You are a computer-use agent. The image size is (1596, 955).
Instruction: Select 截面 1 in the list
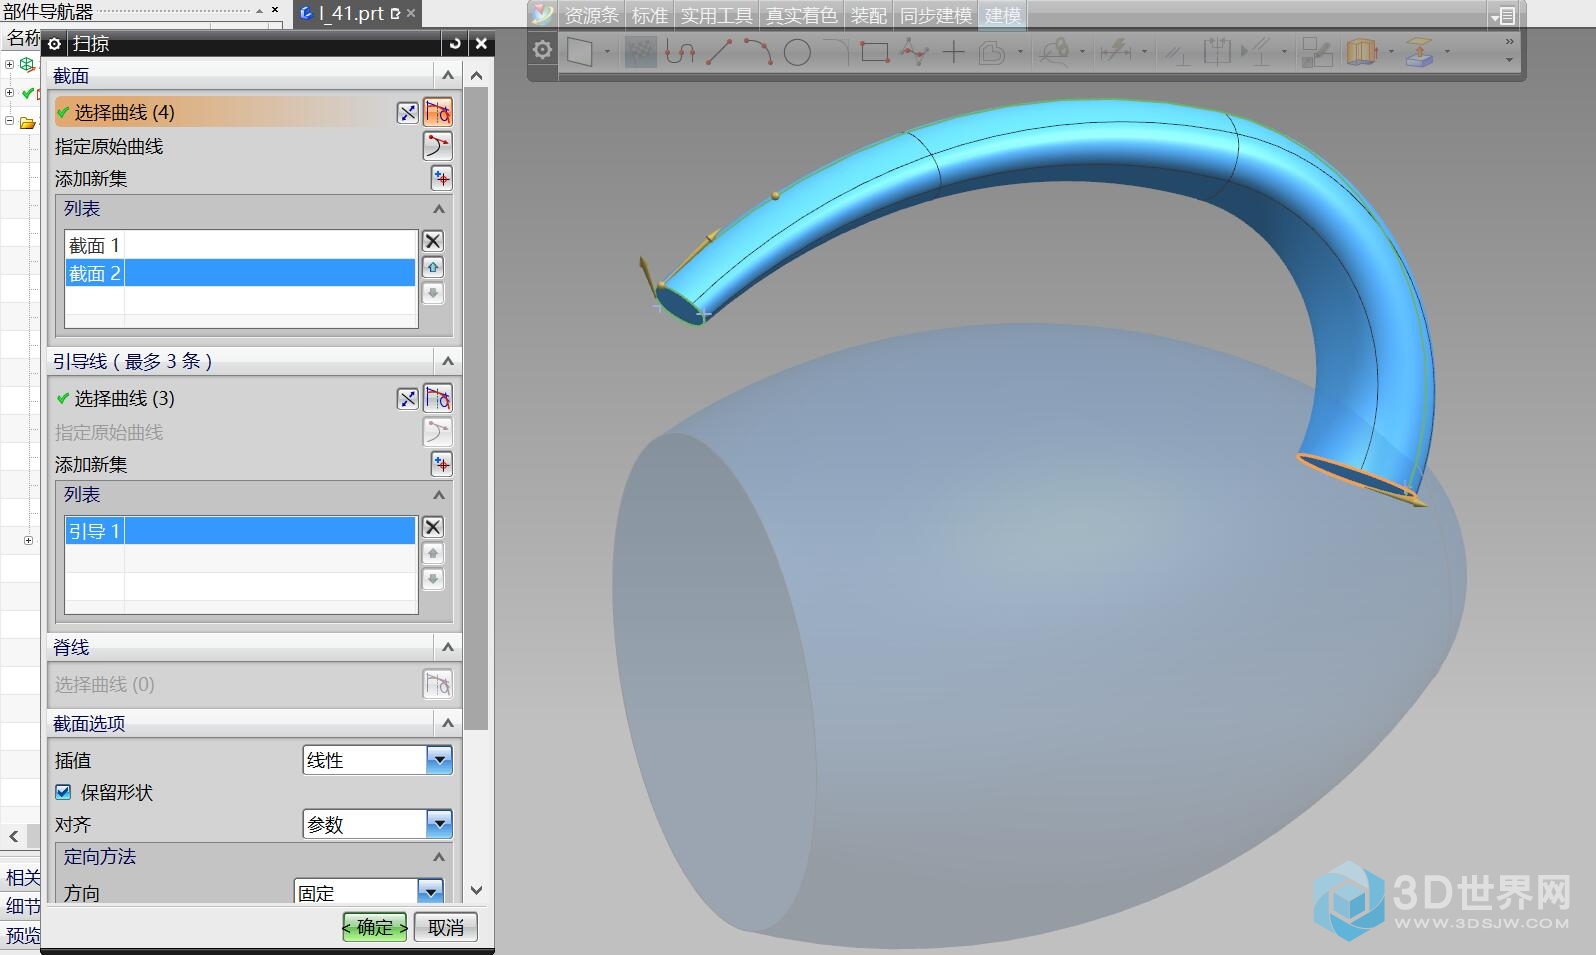[x=240, y=245]
